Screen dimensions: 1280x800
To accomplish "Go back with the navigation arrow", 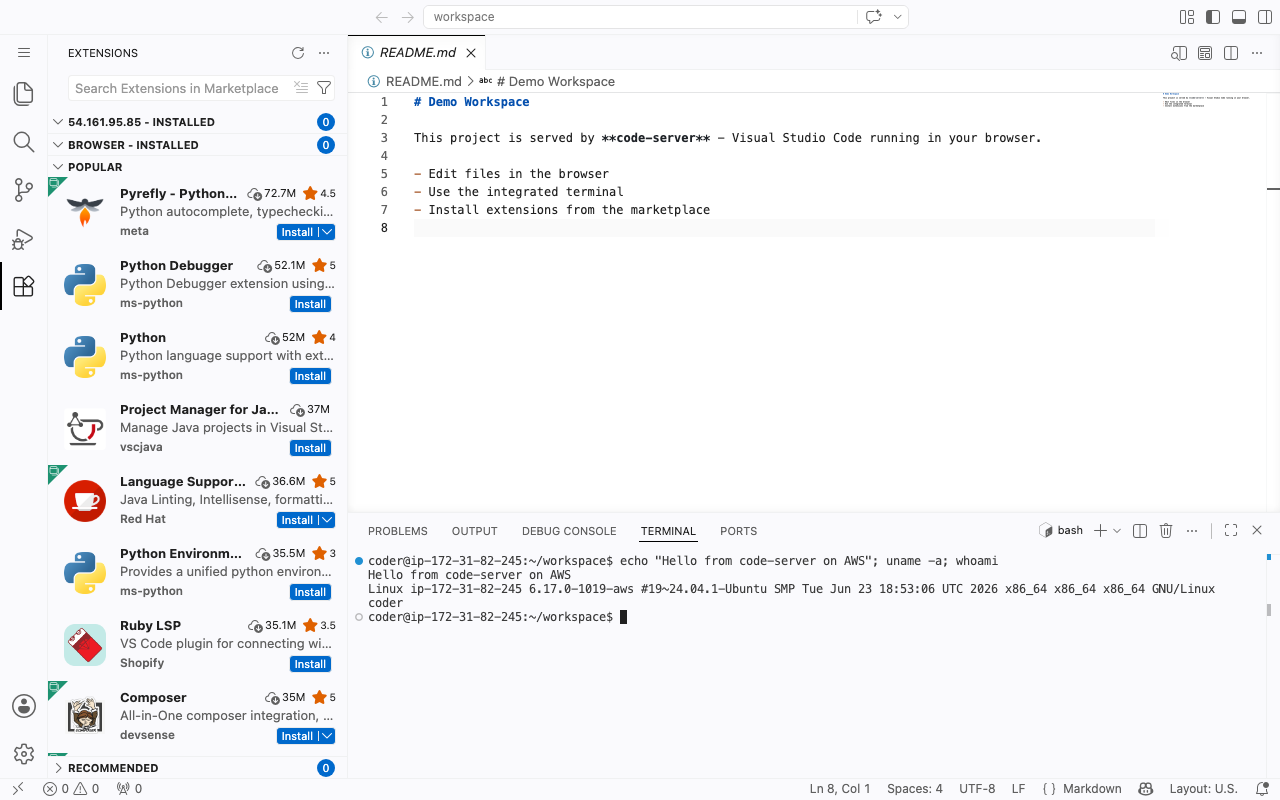I will (382, 17).
